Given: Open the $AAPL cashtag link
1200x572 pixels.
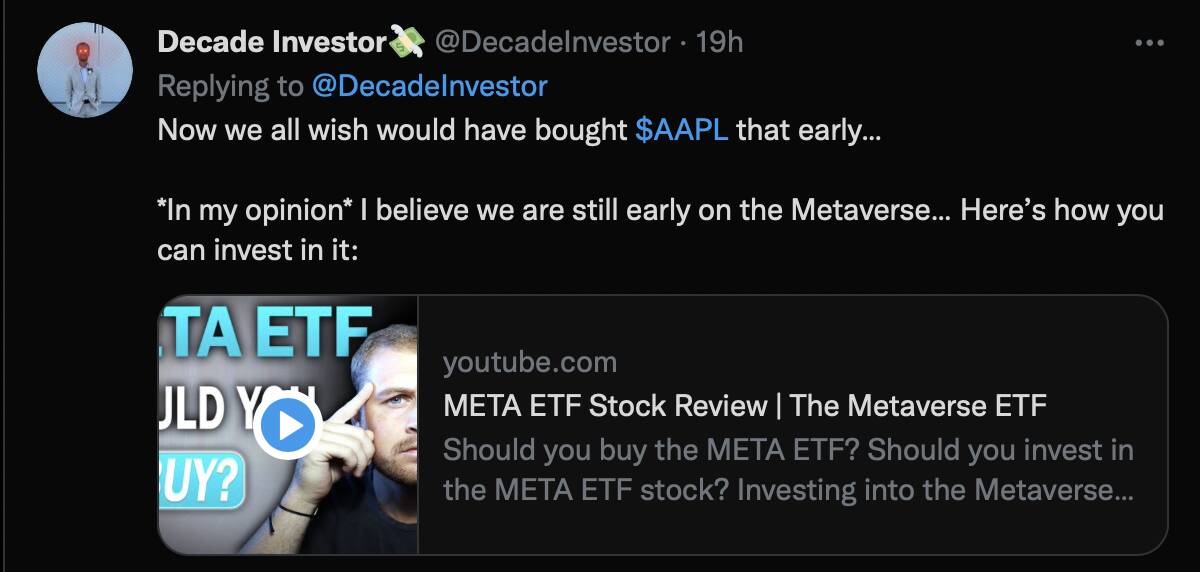Looking at the screenshot, I should coord(681,132).
